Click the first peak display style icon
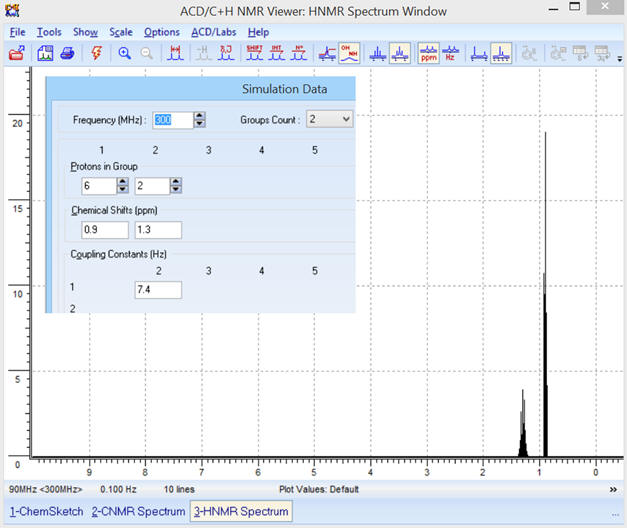 click(x=377, y=53)
